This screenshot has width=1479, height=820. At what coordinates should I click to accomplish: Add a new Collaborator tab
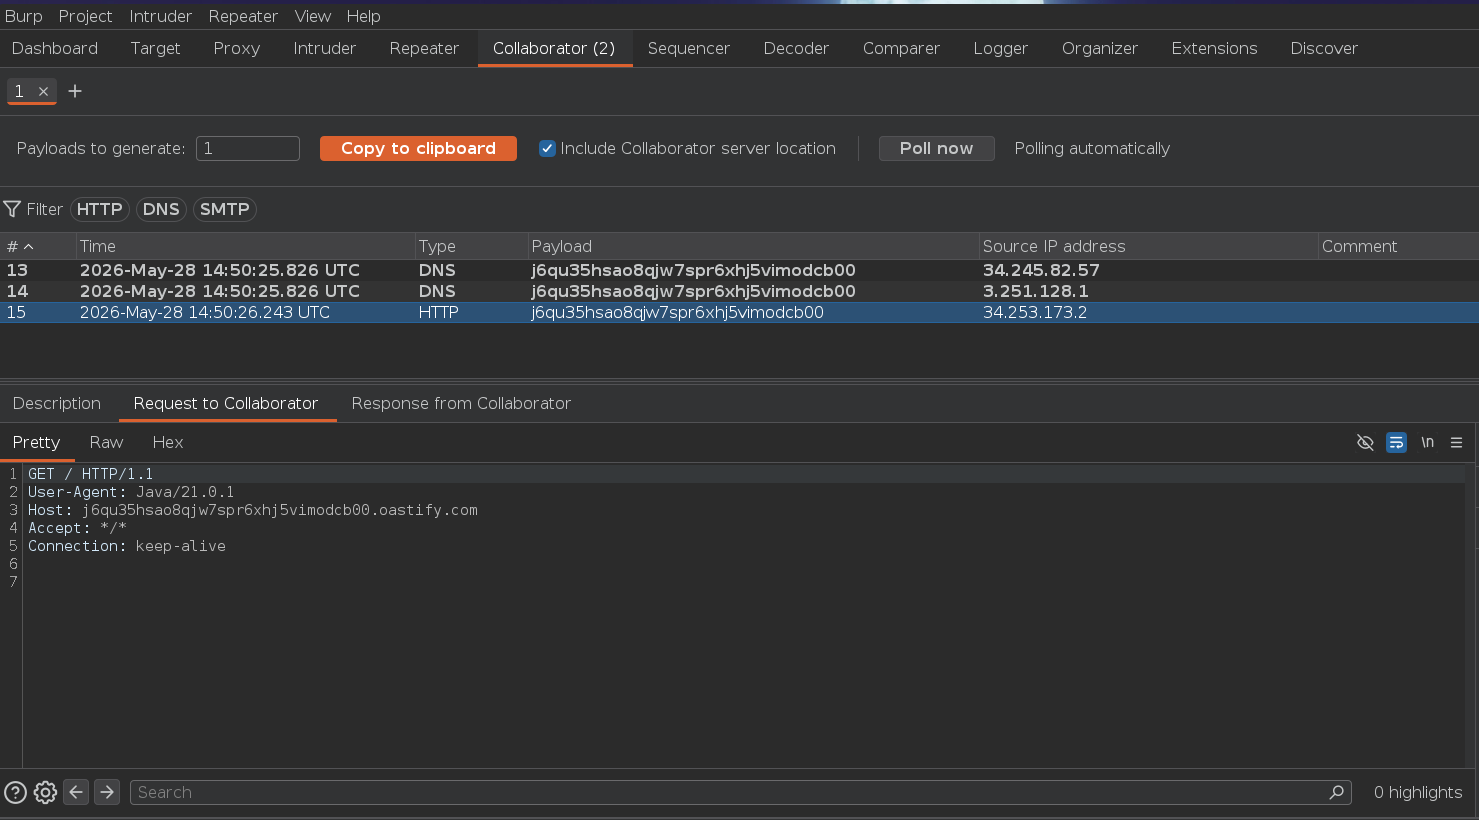click(x=75, y=91)
